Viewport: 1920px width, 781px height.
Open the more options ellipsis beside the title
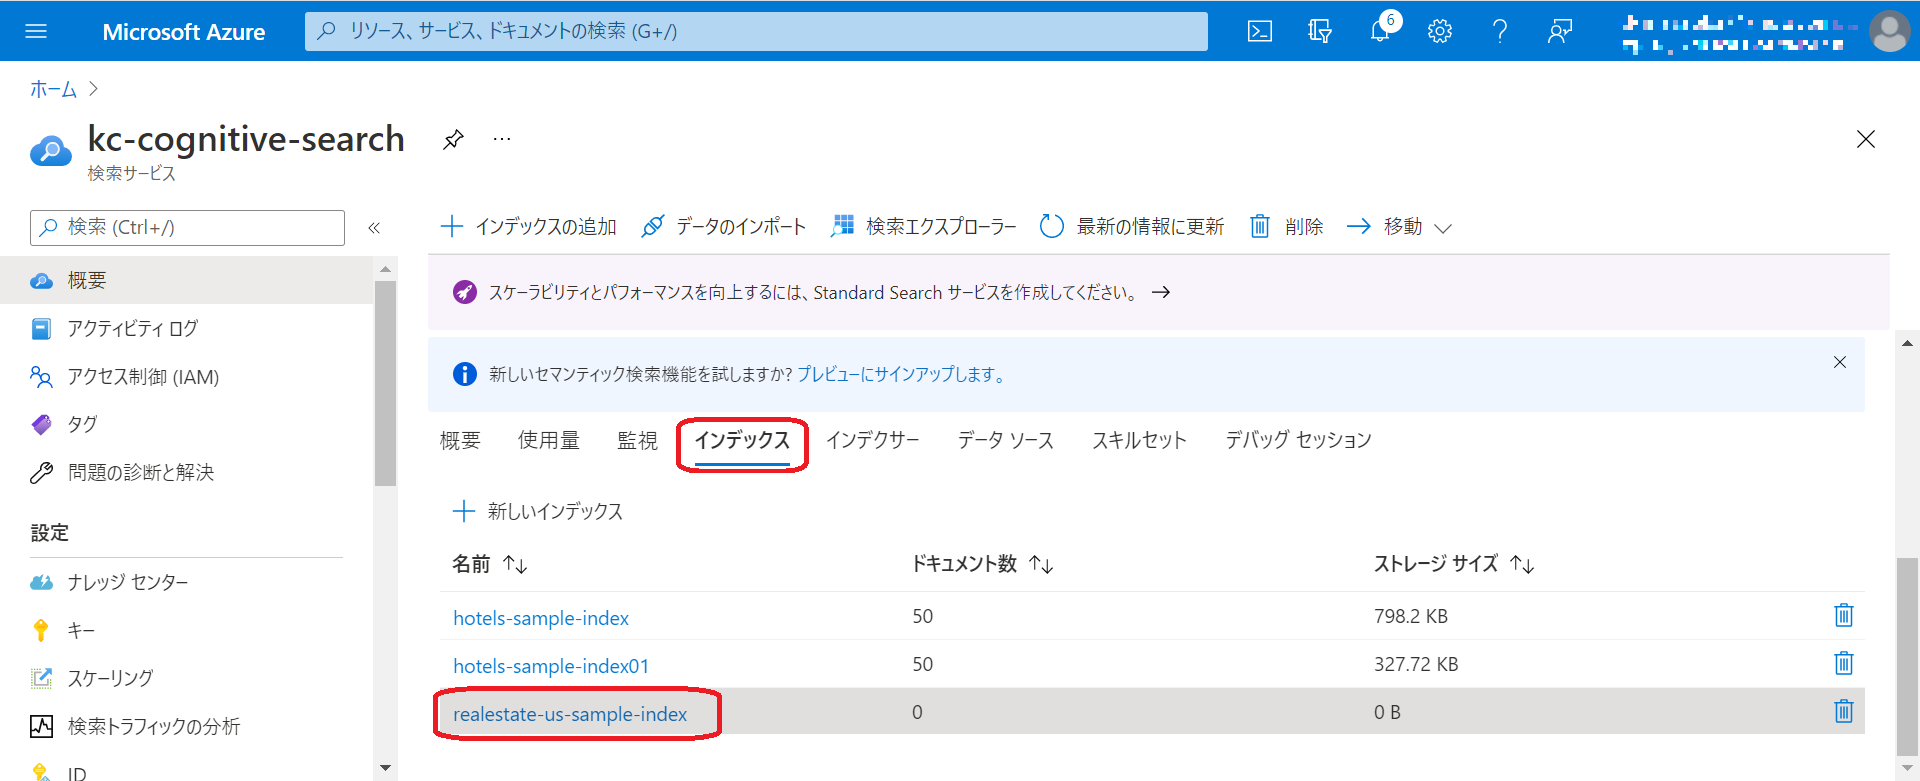[x=502, y=139]
